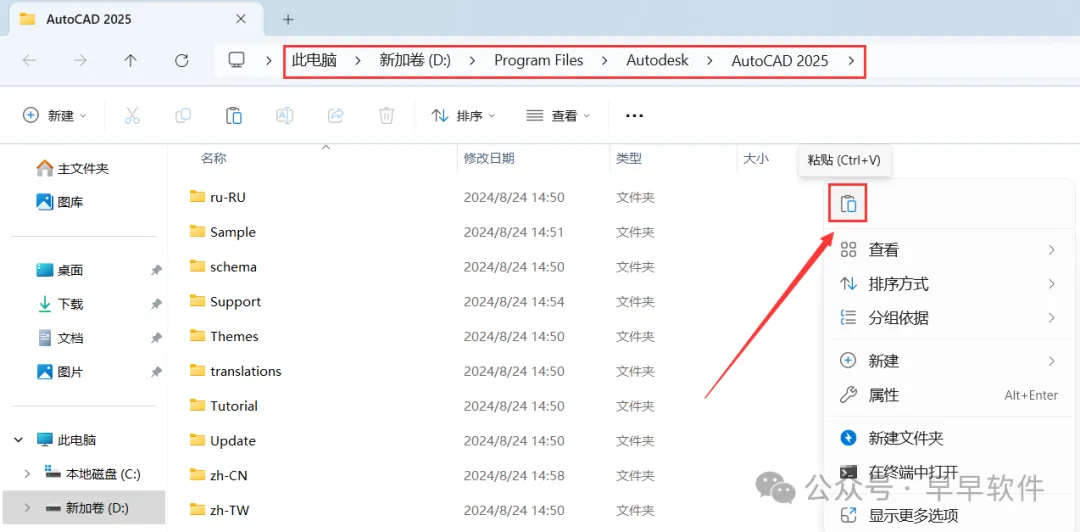Click the Paste icon in context menu
The height and width of the screenshot is (532, 1080).
point(849,204)
